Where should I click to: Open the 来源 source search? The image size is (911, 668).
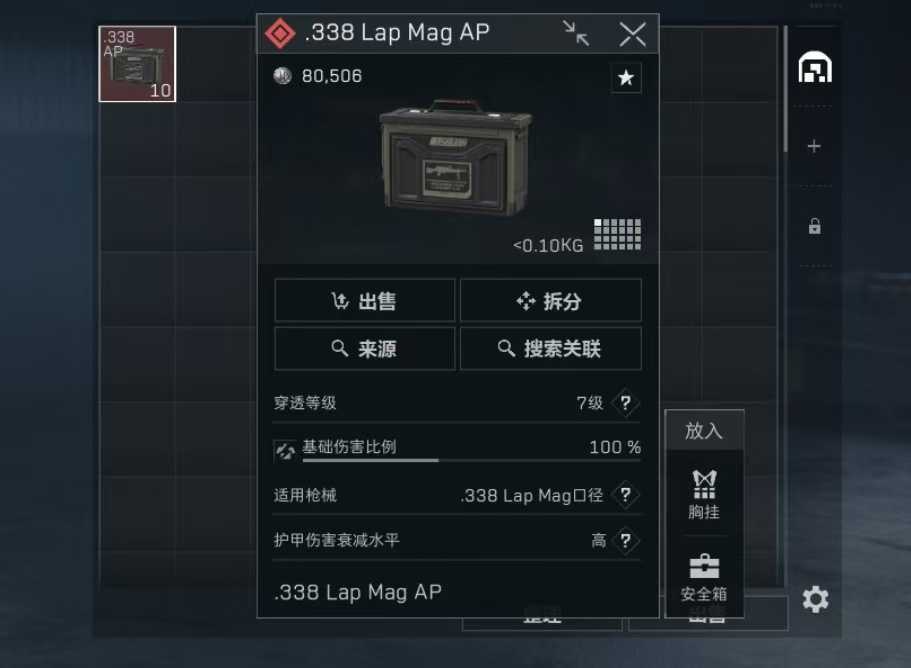364,349
